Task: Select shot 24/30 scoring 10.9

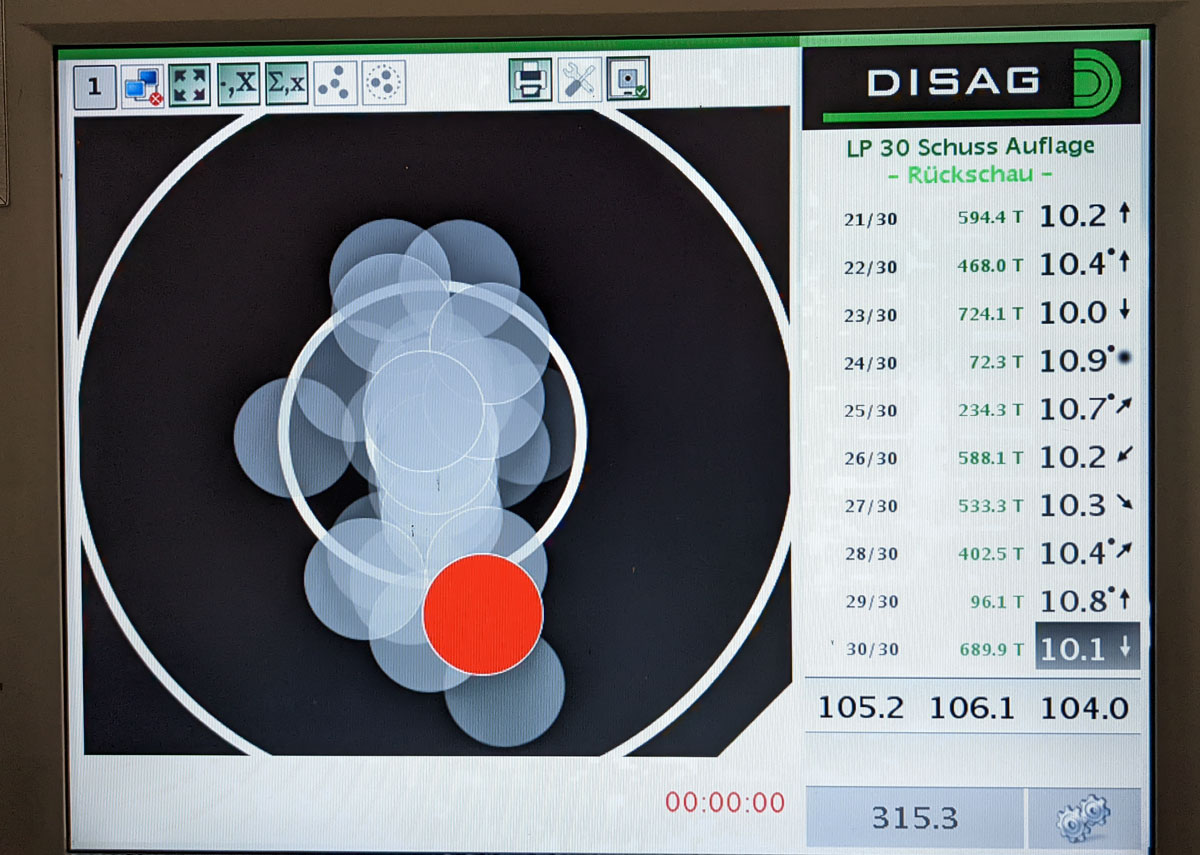Action: [977, 361]
